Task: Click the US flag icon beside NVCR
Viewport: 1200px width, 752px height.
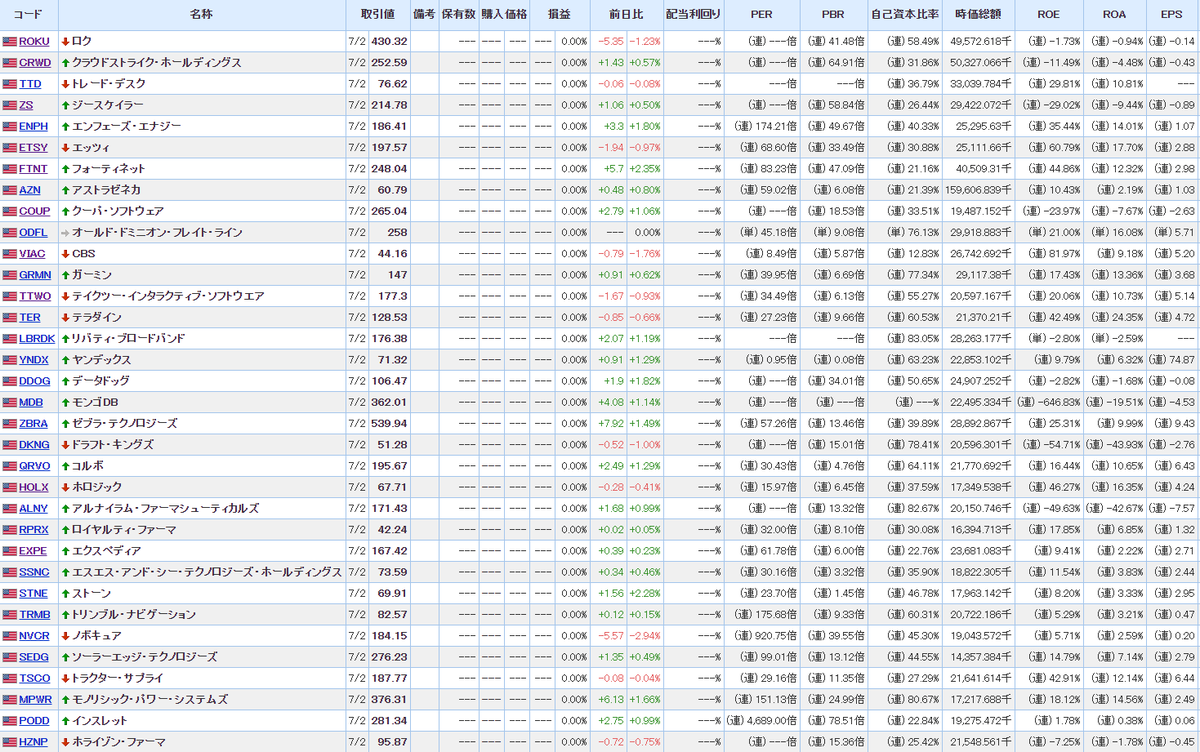Action: pyautogui.click(x=10, y=636)
